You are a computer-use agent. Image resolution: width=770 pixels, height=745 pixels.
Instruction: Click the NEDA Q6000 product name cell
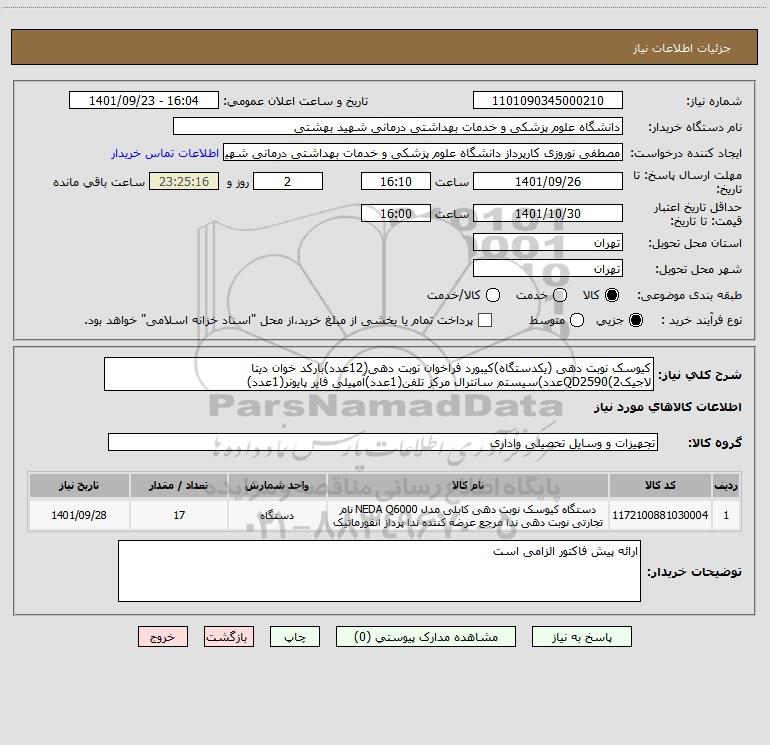[x=468, y=515]
